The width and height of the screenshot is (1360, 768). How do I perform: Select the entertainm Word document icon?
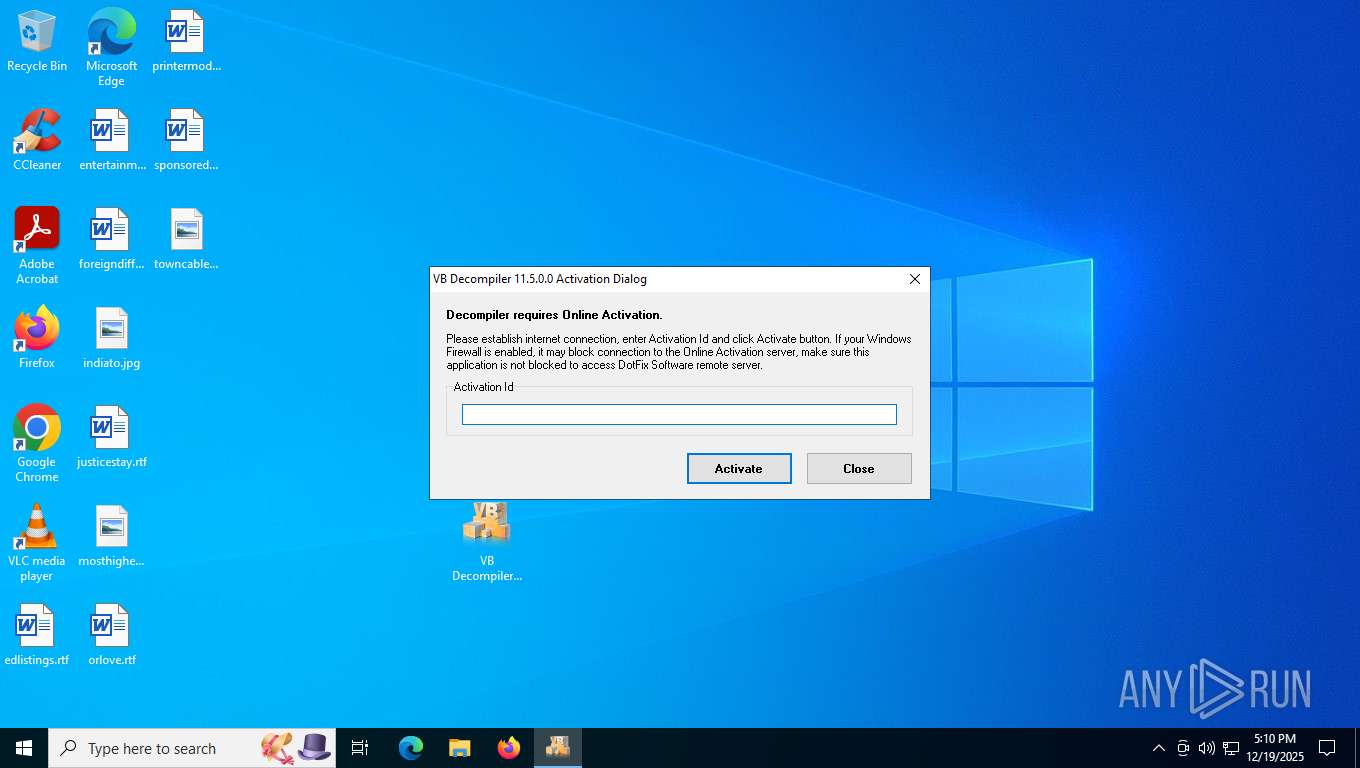pos(111,140)
